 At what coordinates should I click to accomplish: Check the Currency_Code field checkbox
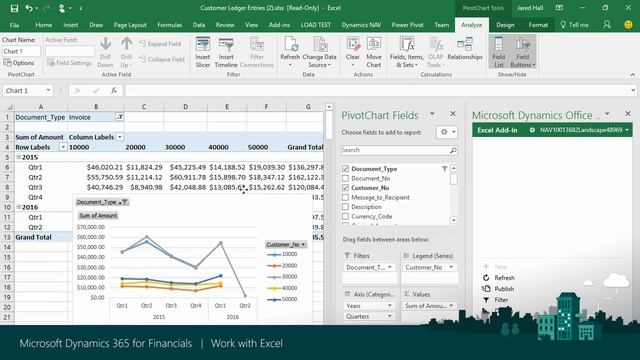coord(345,217)
